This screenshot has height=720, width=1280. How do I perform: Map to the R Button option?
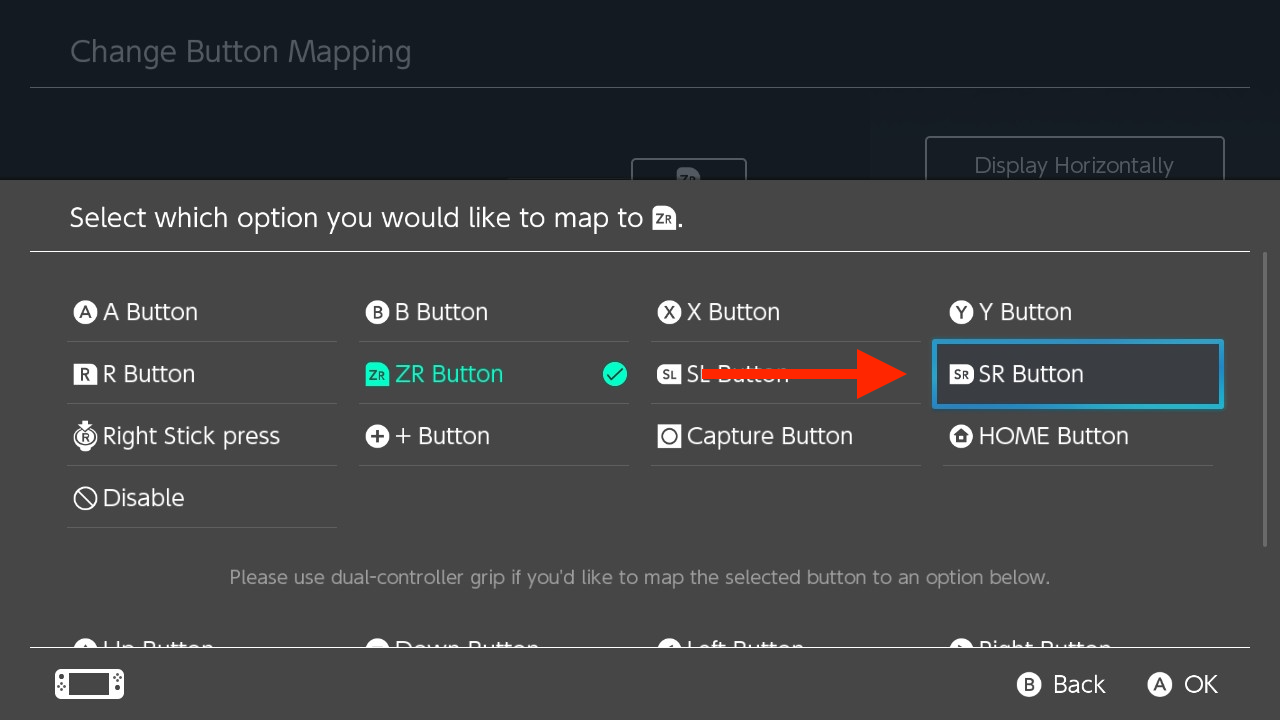pyautogui.click(x=201, y=374)
